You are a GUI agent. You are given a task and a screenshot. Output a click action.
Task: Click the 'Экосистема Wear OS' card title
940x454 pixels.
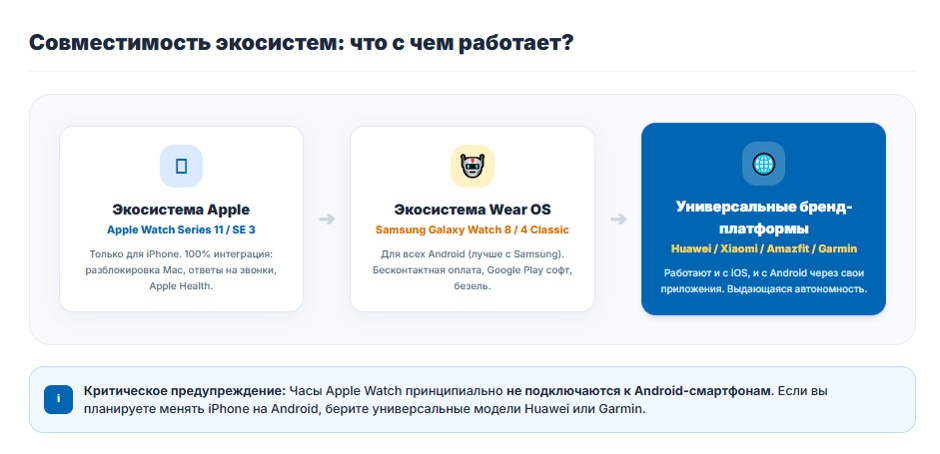[472, 210]
